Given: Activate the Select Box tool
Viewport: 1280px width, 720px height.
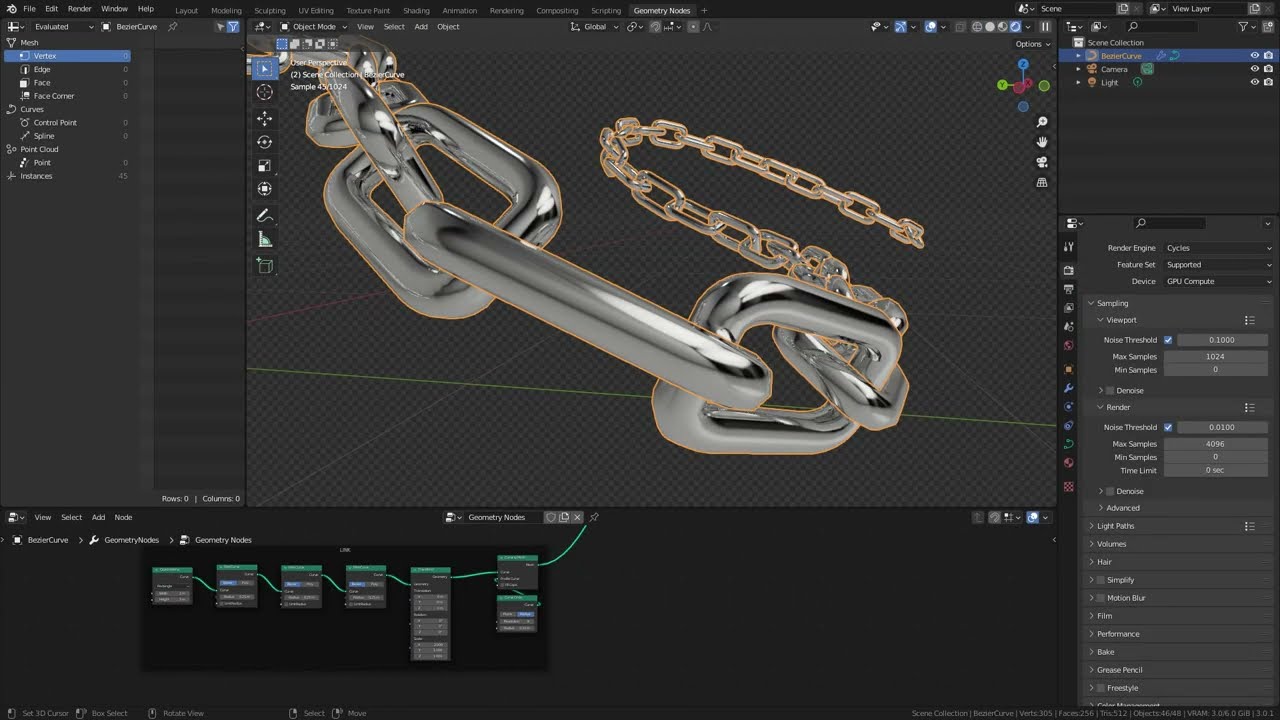Looking at the screenshot, I should pos(264,68).
